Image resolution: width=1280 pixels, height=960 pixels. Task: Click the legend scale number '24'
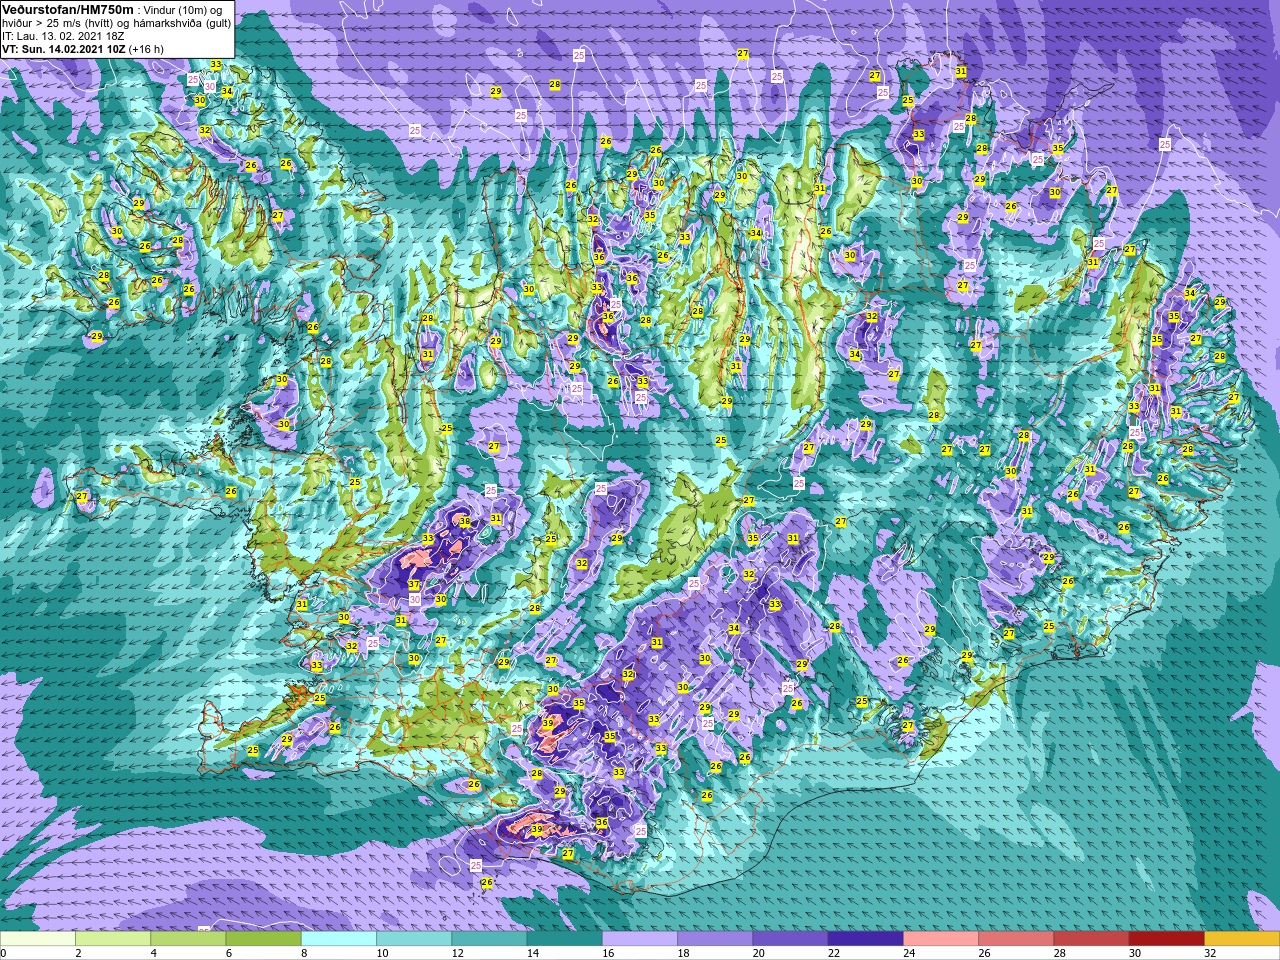point(909,953)
